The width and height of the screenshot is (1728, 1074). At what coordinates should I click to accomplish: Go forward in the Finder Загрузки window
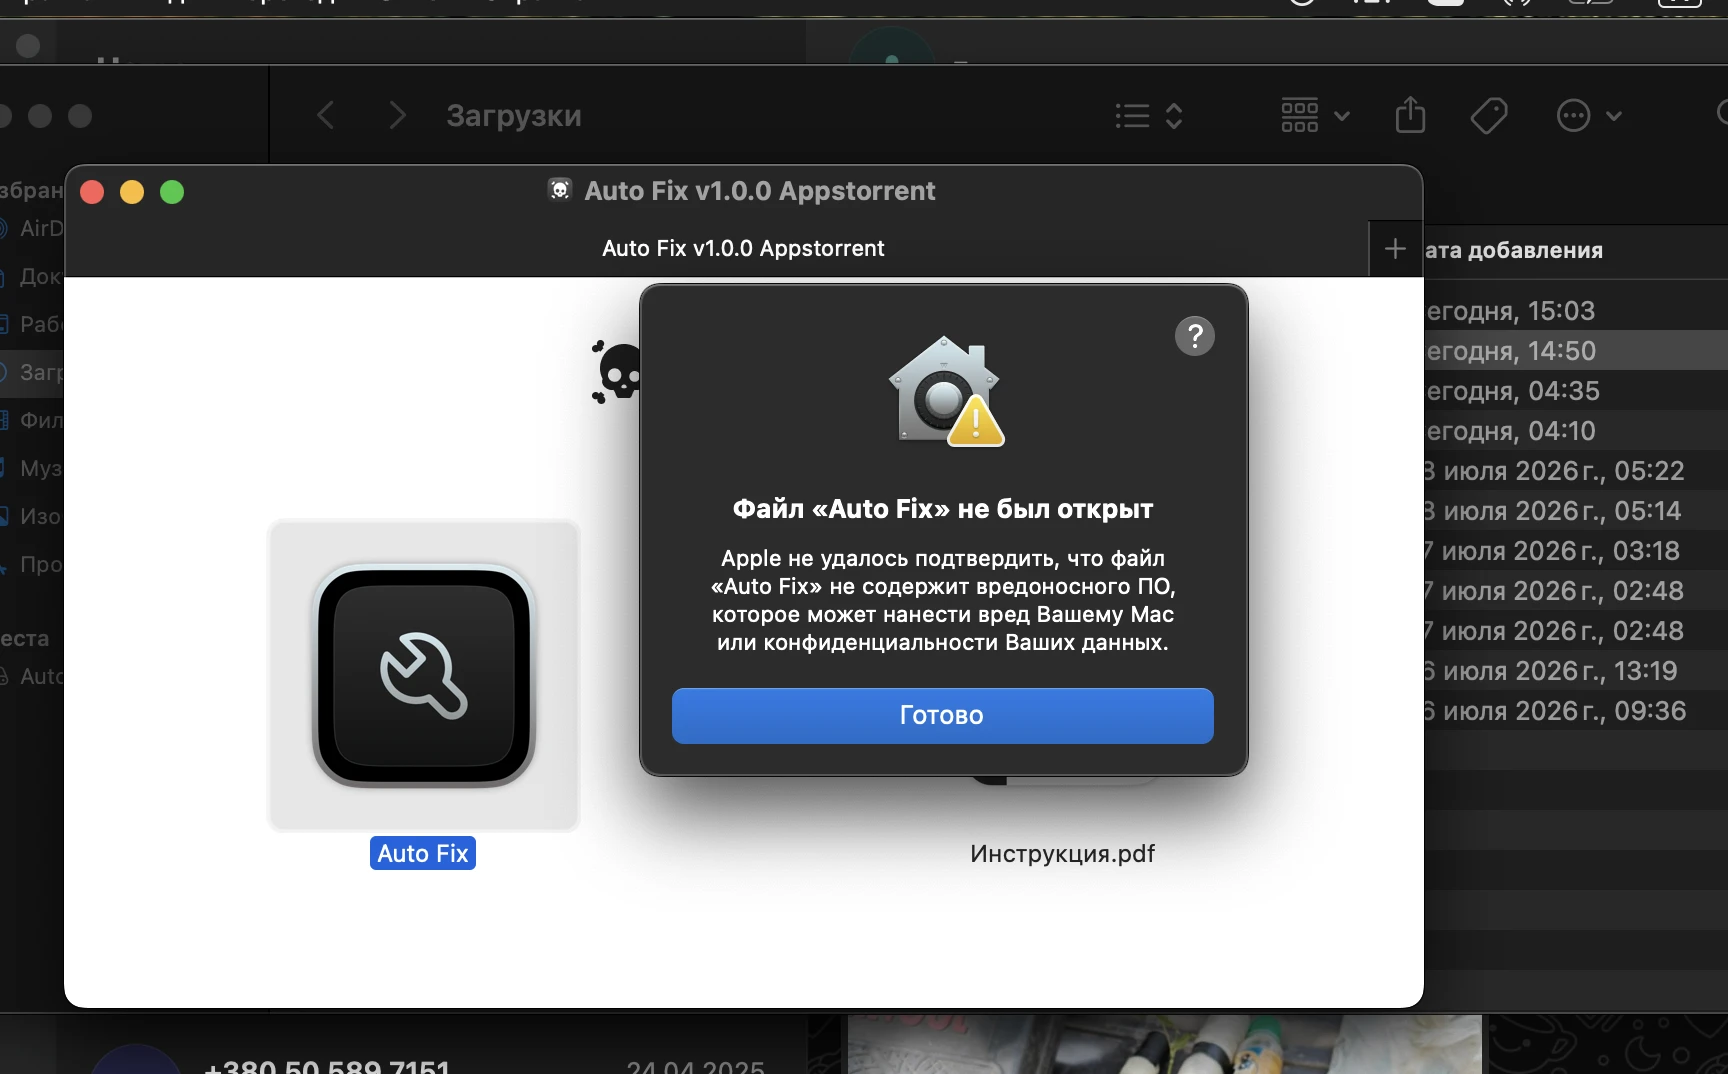[x=397, y=115]
